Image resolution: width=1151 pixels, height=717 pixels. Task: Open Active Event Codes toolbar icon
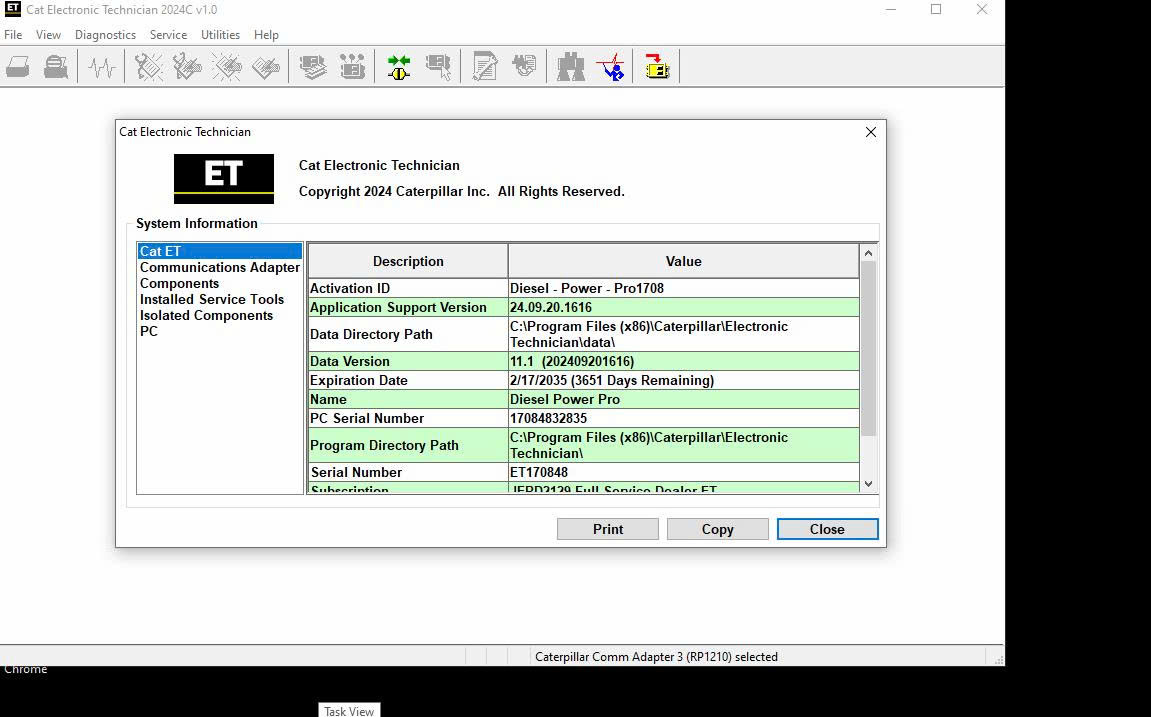pos(227,67)
